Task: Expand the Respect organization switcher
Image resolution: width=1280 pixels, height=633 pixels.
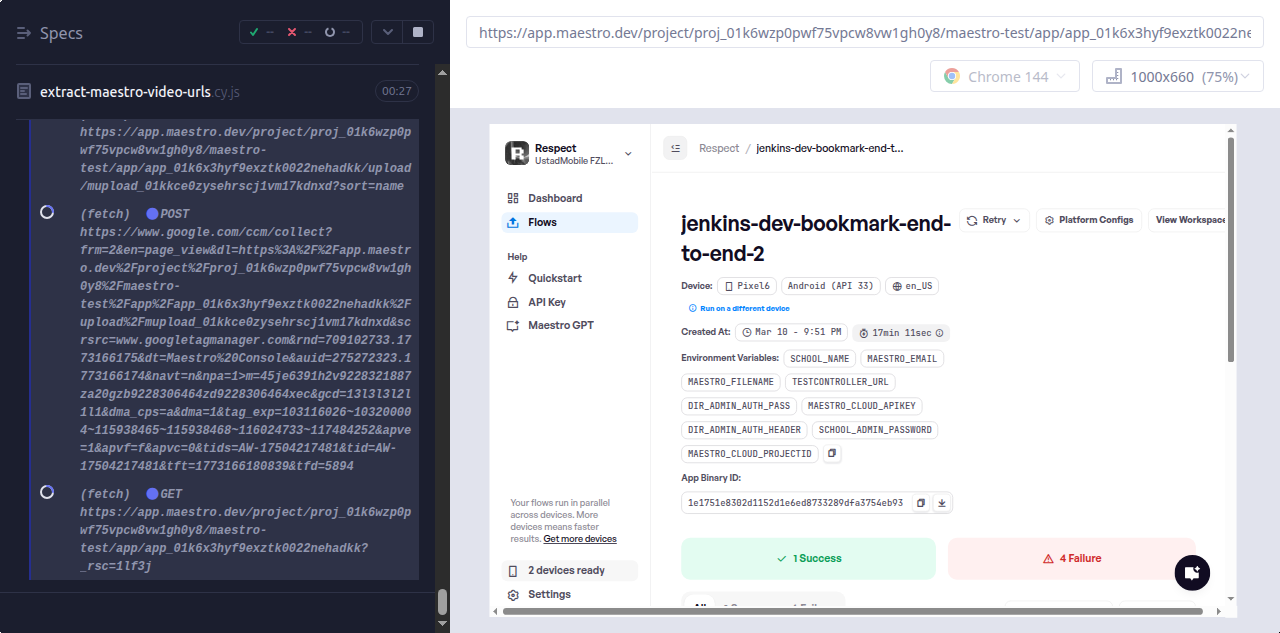Action: 628,154
